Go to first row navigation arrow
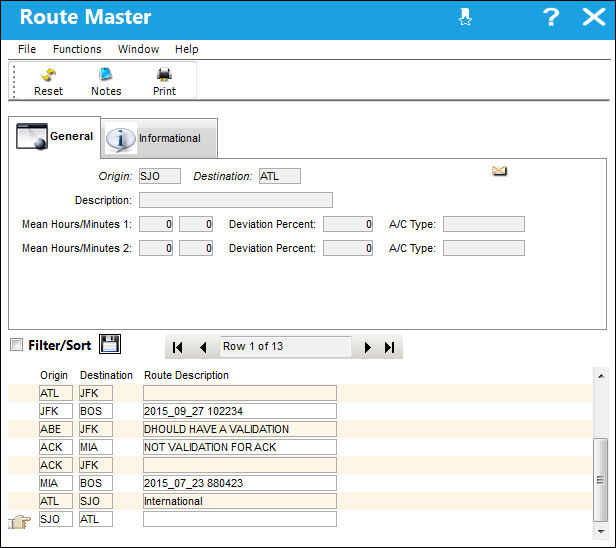Image resolution: width=616 pixels, height=548 pixels. click(x=178, y=347)
